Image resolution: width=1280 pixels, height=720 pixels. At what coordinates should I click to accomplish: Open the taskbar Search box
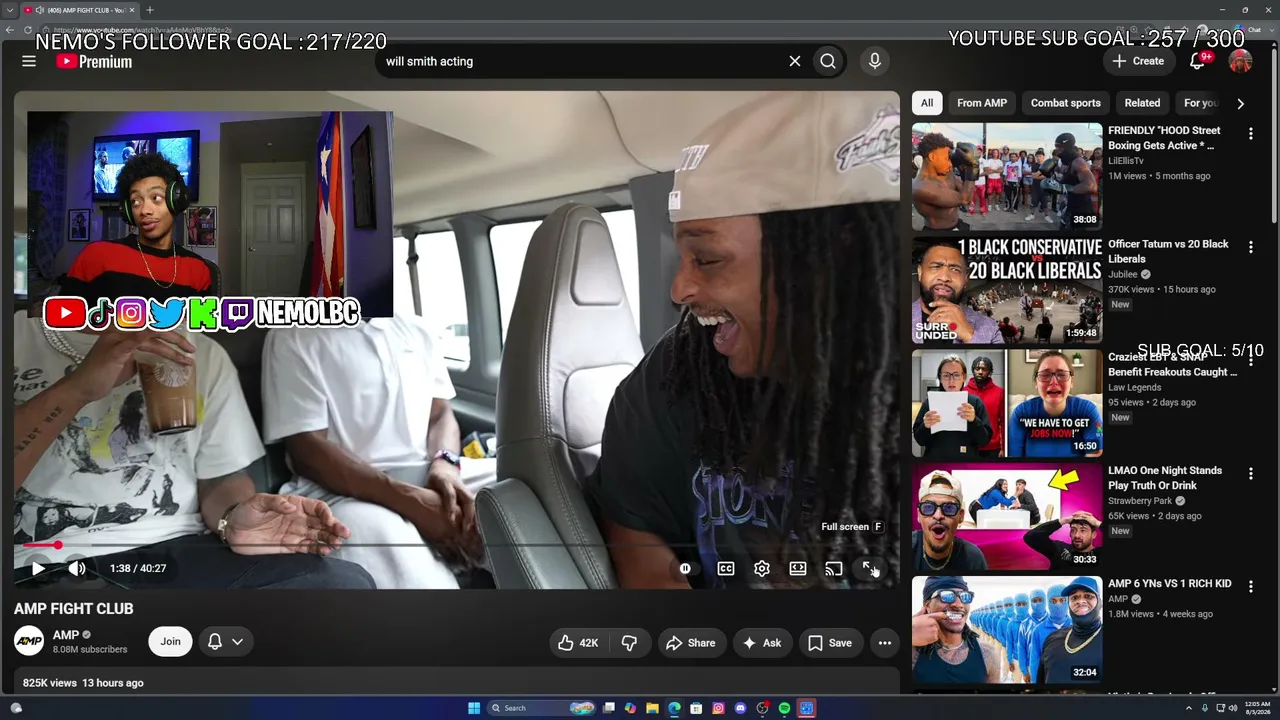[541, 708]
